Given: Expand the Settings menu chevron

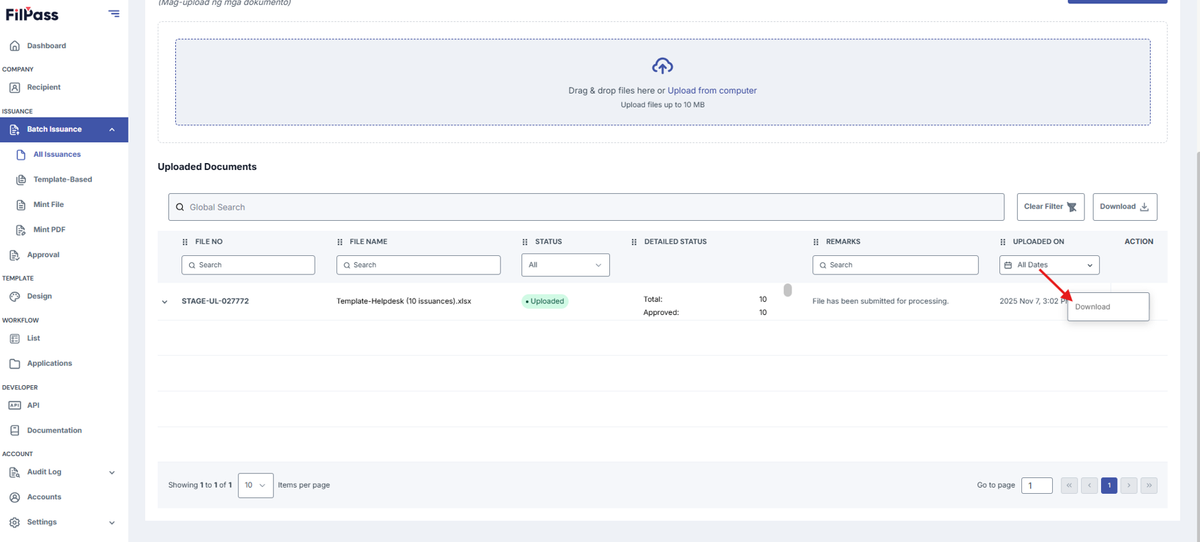Looking at the screenshot, I should (x=112, y=522).
